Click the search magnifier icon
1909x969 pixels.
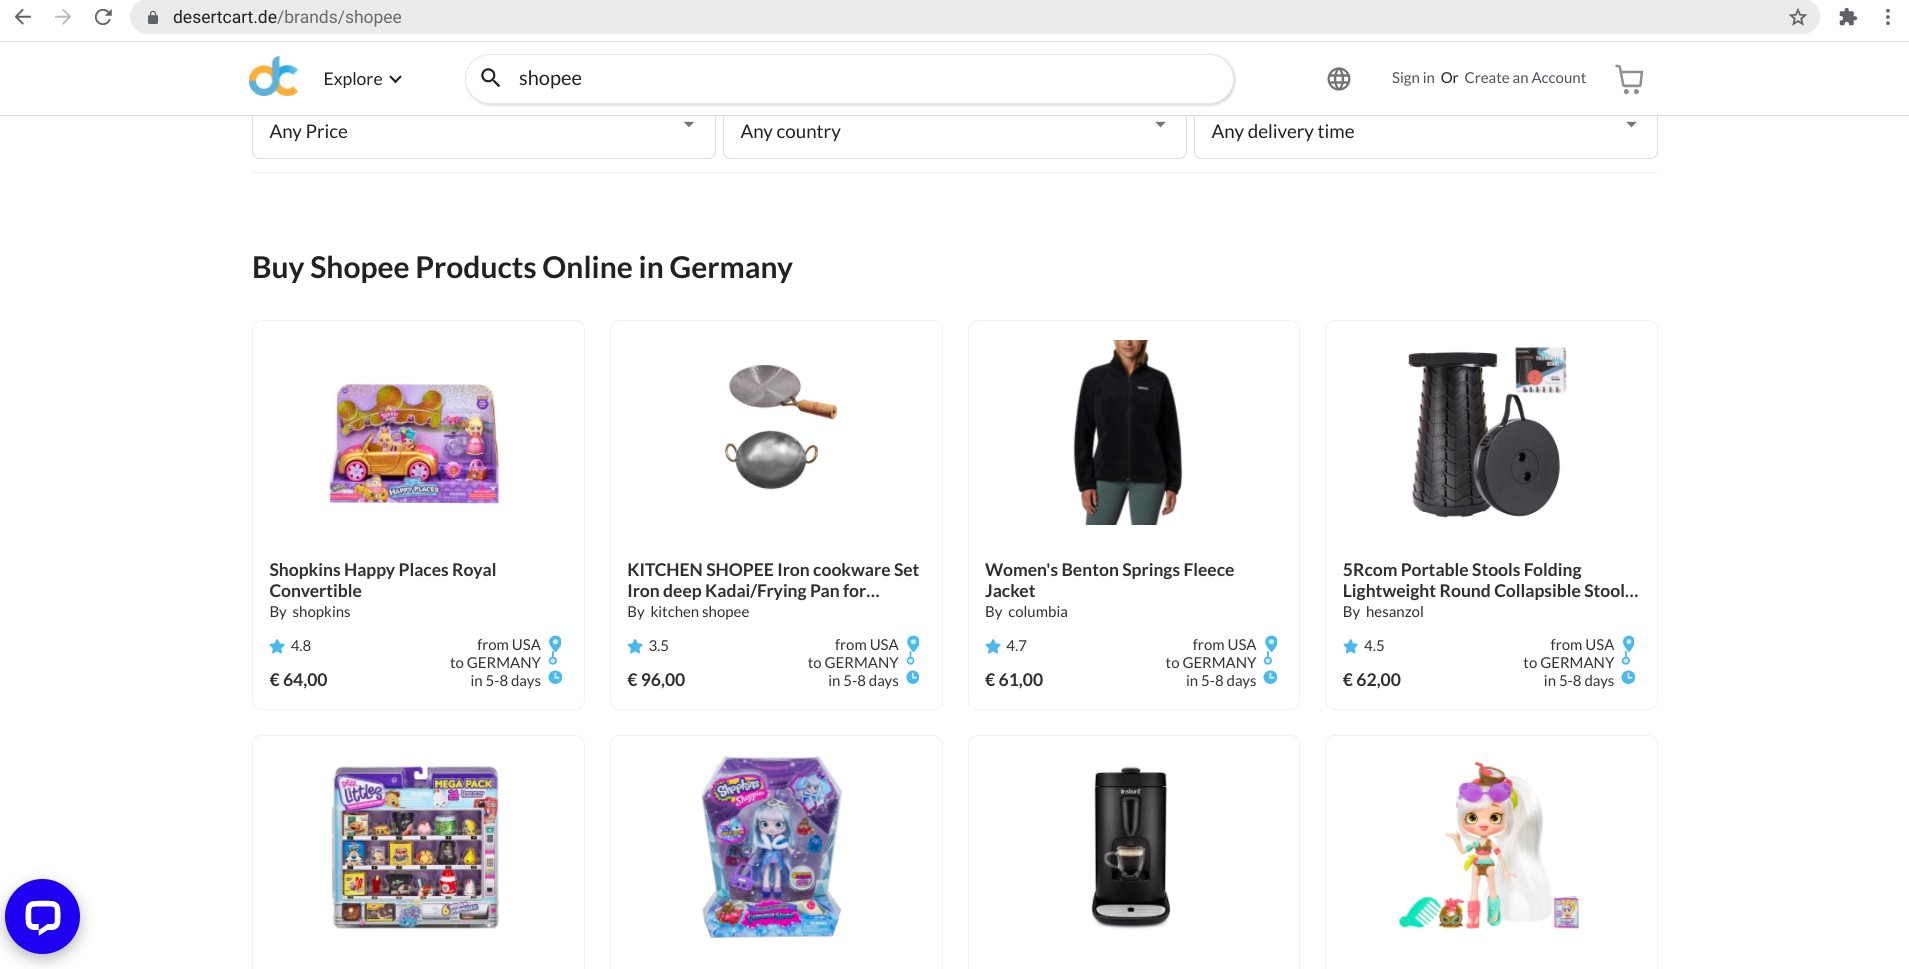pyautogui.click(x=490, y=77)
